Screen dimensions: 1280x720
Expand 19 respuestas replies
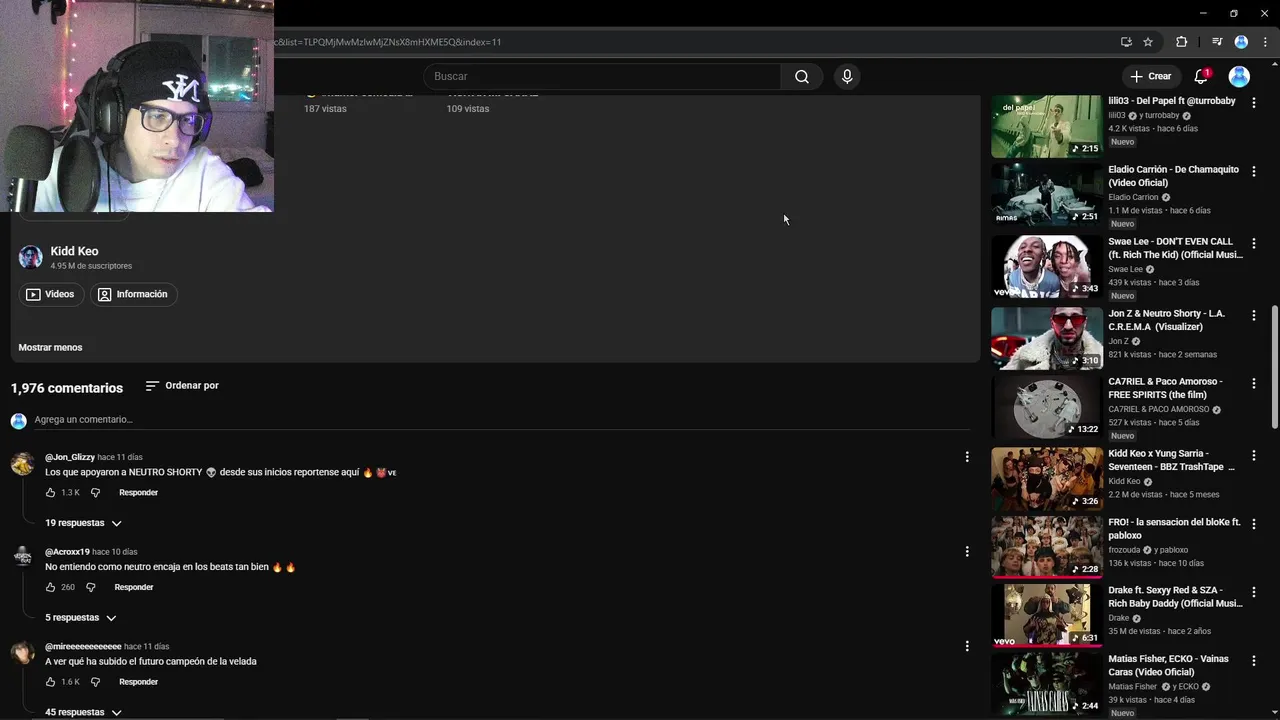click(x=83, y=523)
